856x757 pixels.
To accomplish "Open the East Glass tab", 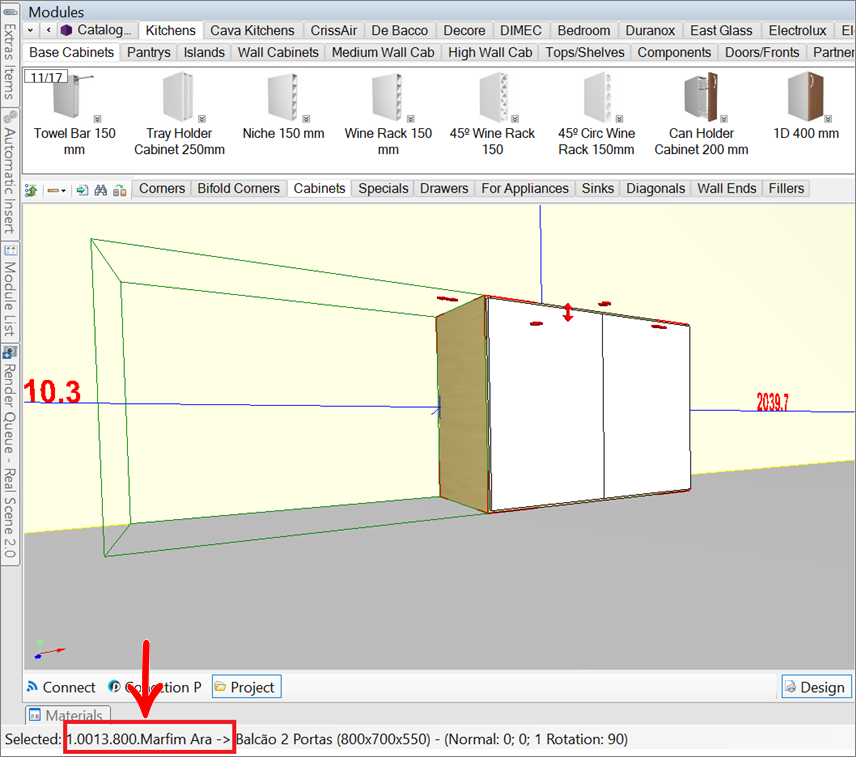I will tap(721, 30).
